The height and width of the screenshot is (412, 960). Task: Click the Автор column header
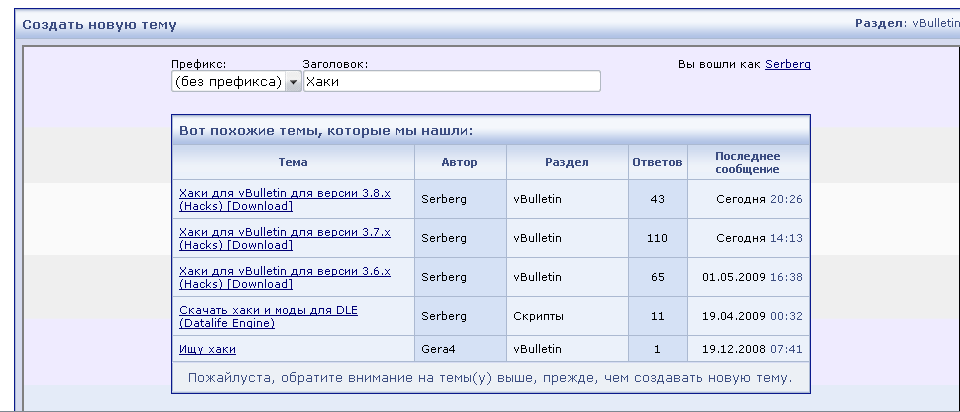pyautogui.click(x=460, y=162)
